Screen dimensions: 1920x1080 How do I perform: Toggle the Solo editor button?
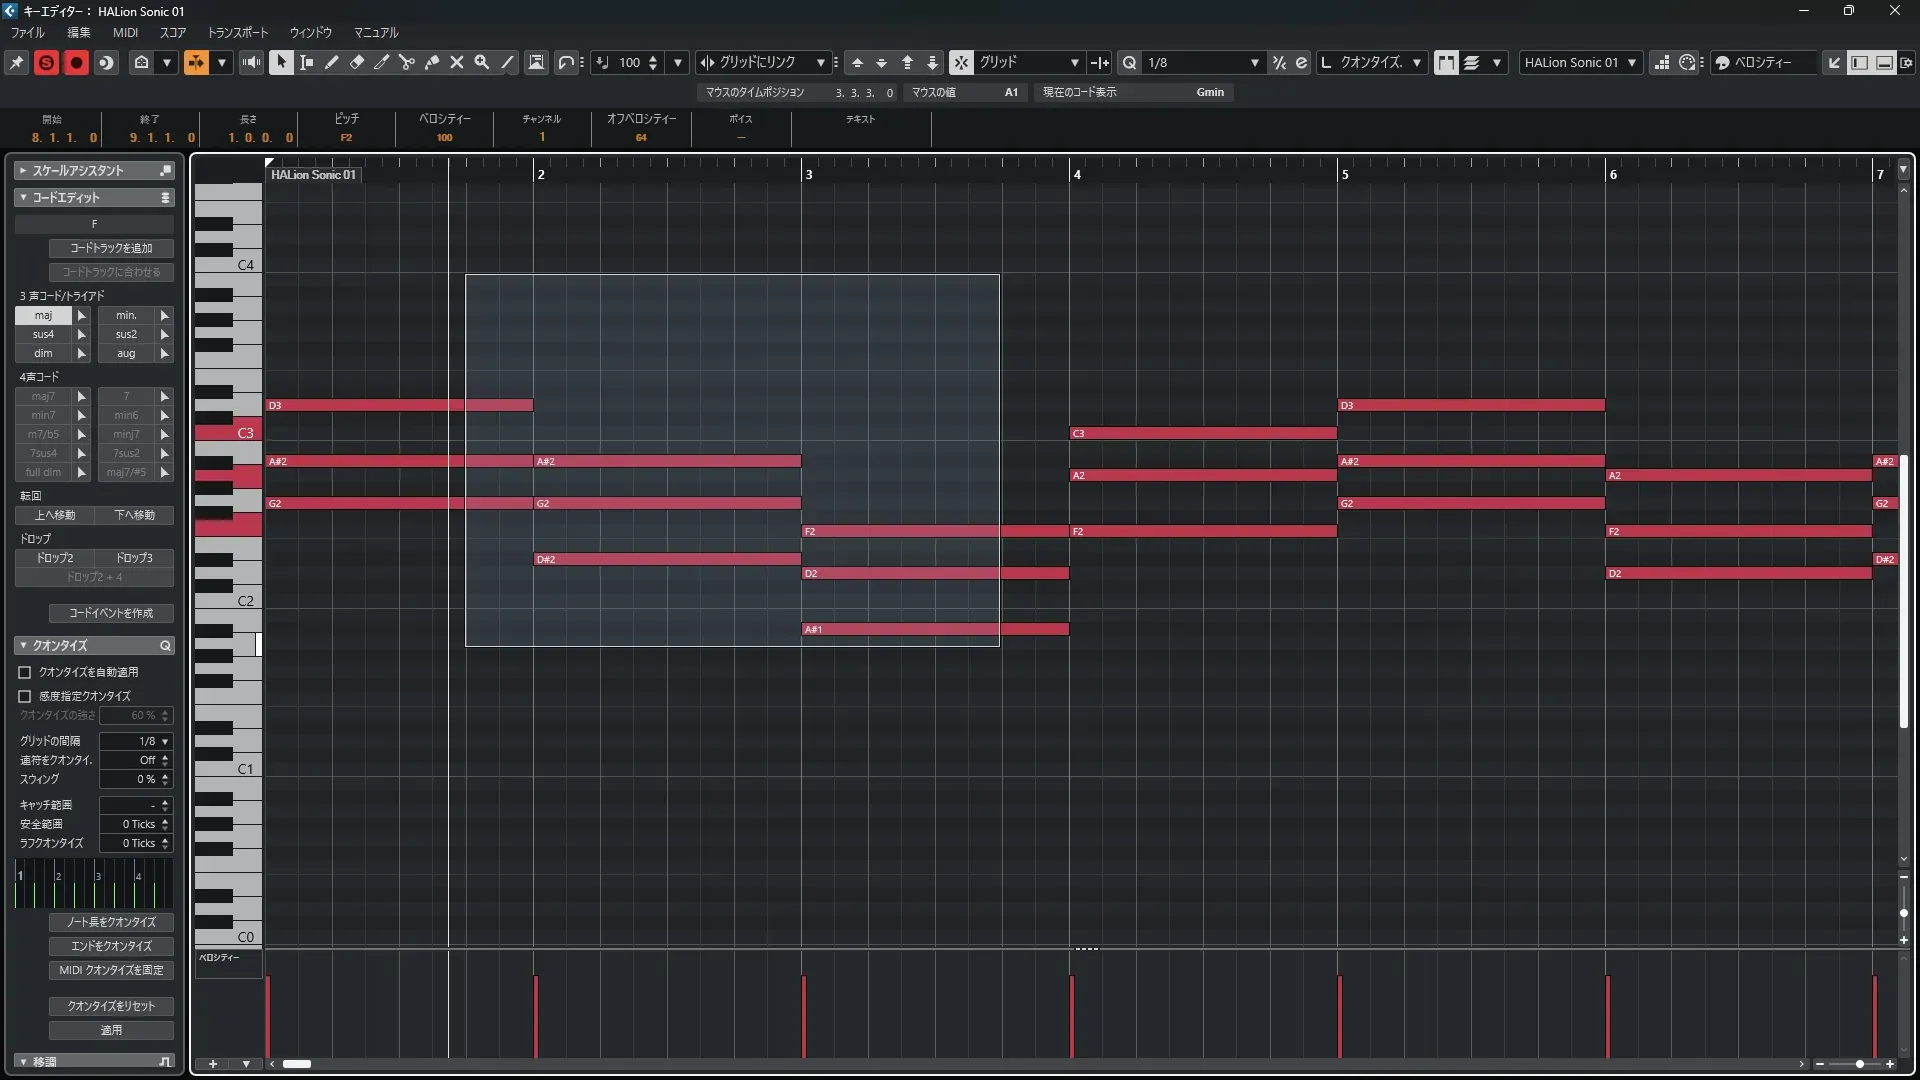pos(46,62)
